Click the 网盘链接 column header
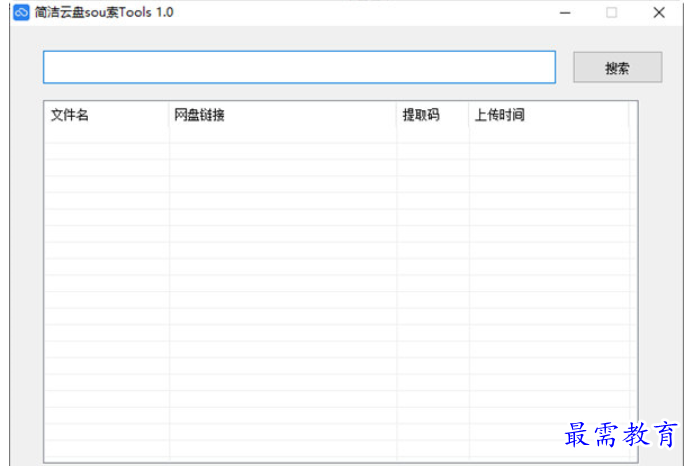This screenshot has width=686, height=466. tap(283, 115)
